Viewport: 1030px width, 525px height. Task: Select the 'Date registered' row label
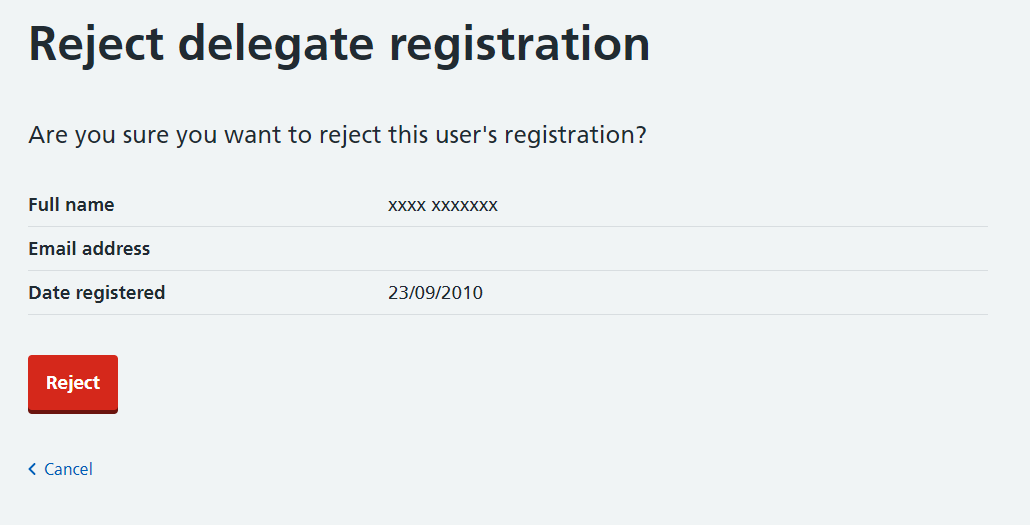point(97,293)
